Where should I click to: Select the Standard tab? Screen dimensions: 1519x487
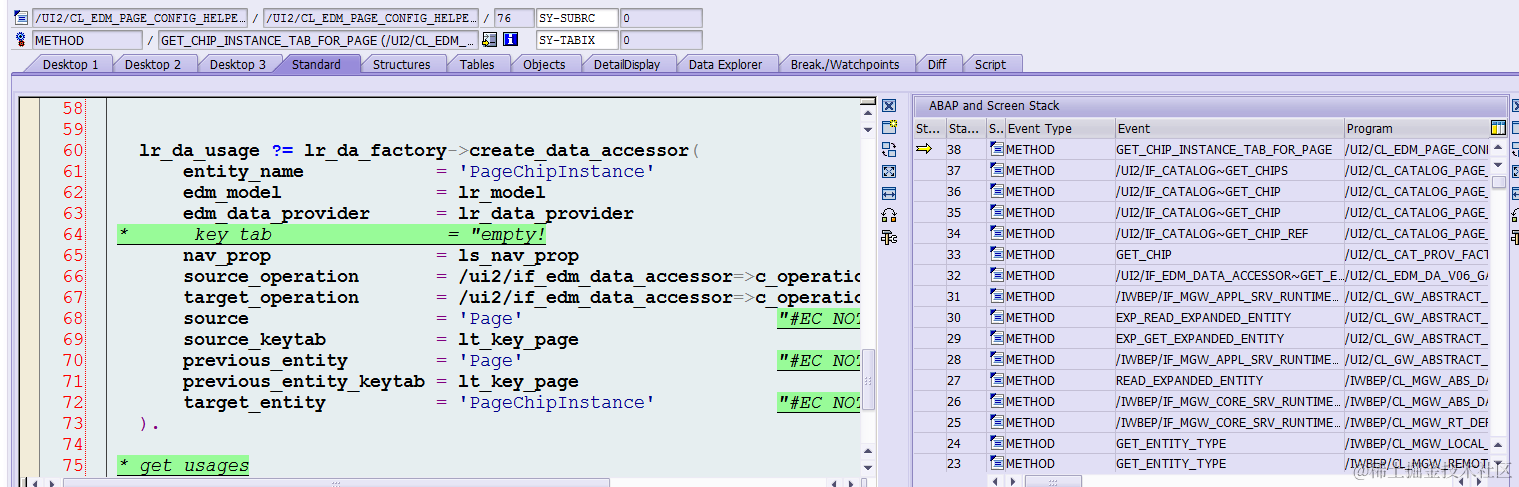pyautogui.click(x=316, y=64)
